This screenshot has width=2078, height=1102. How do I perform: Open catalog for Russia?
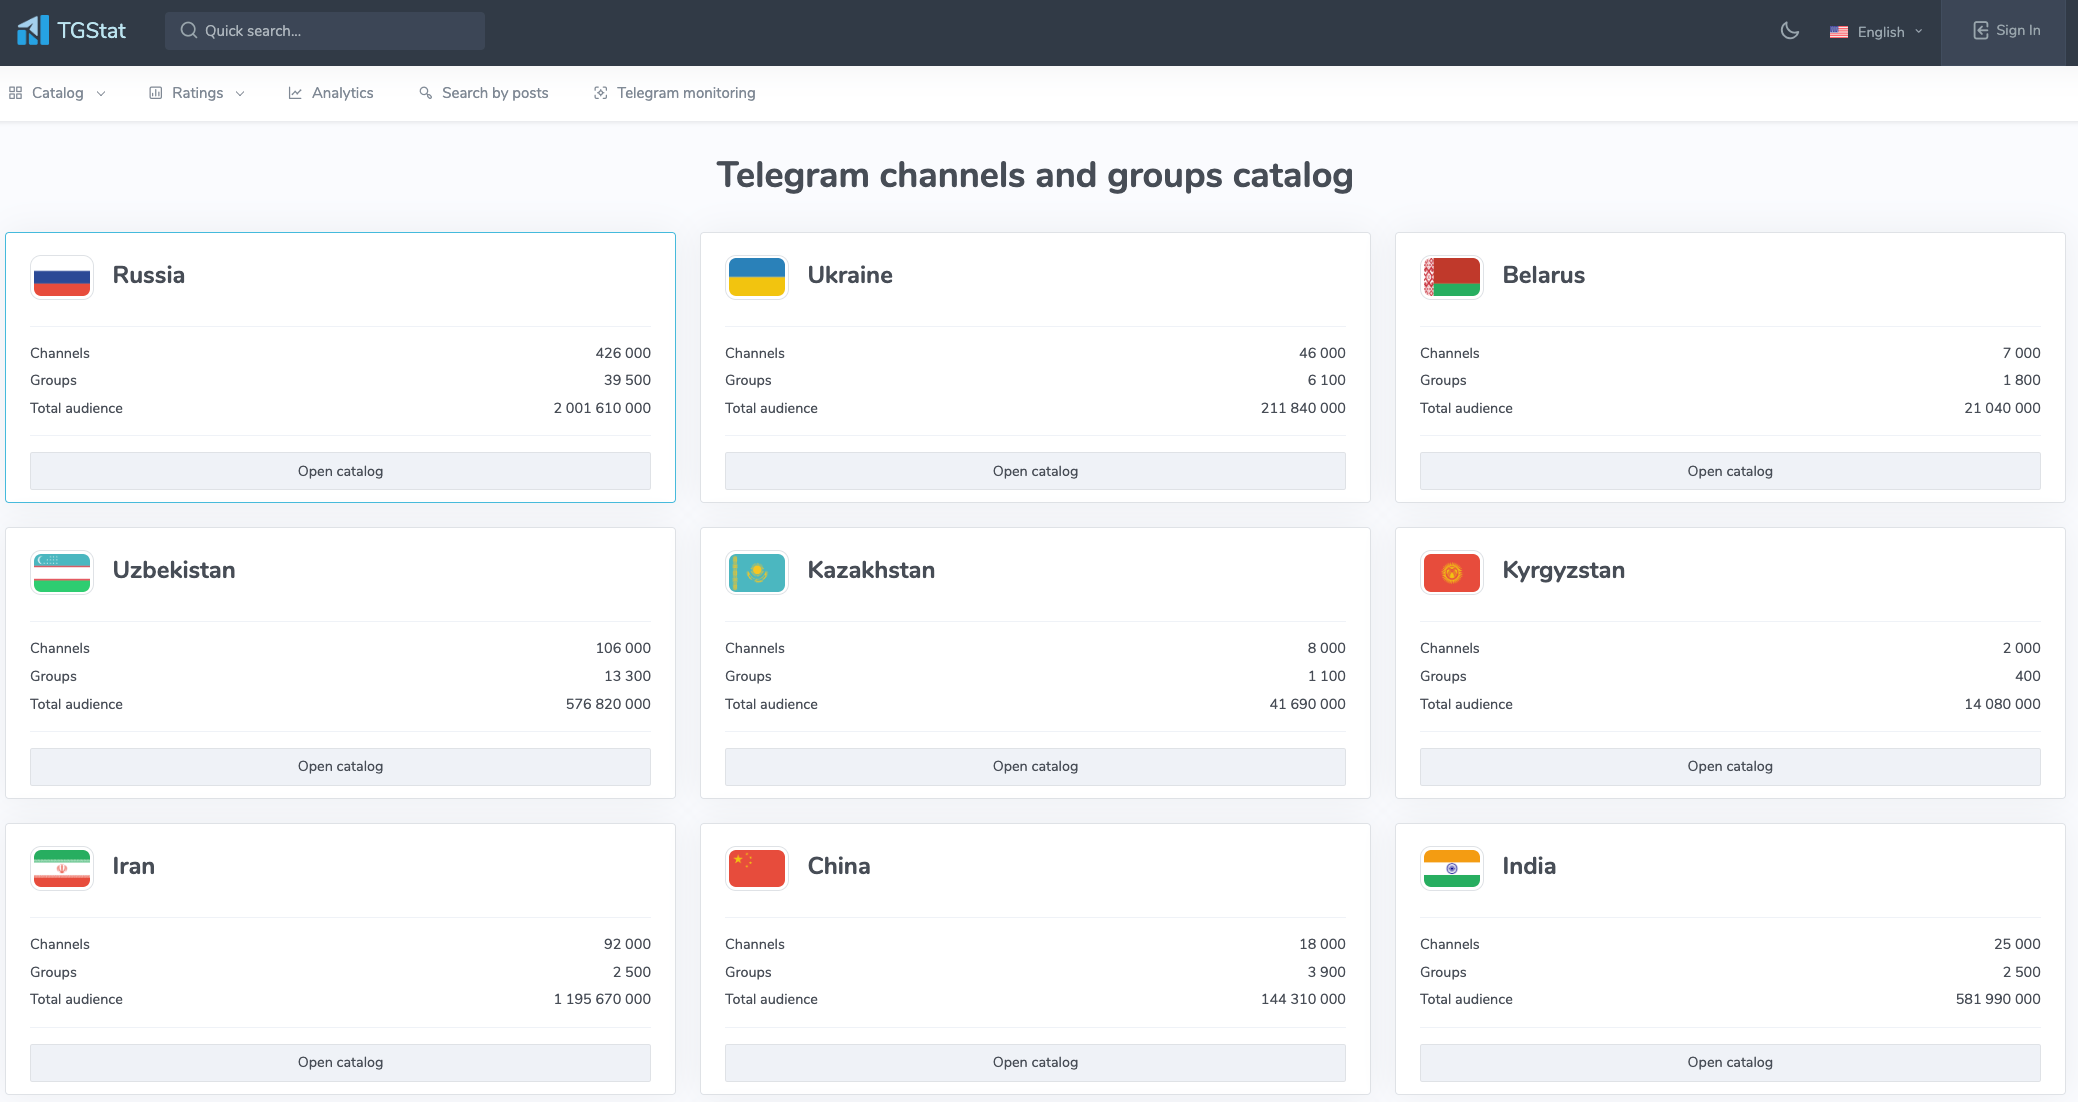(340, 471)
